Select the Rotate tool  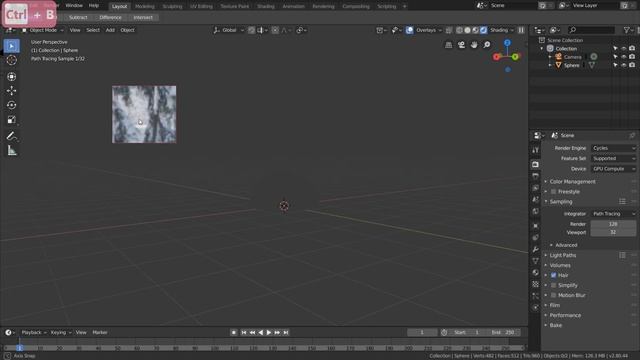(x=11, y=105)
